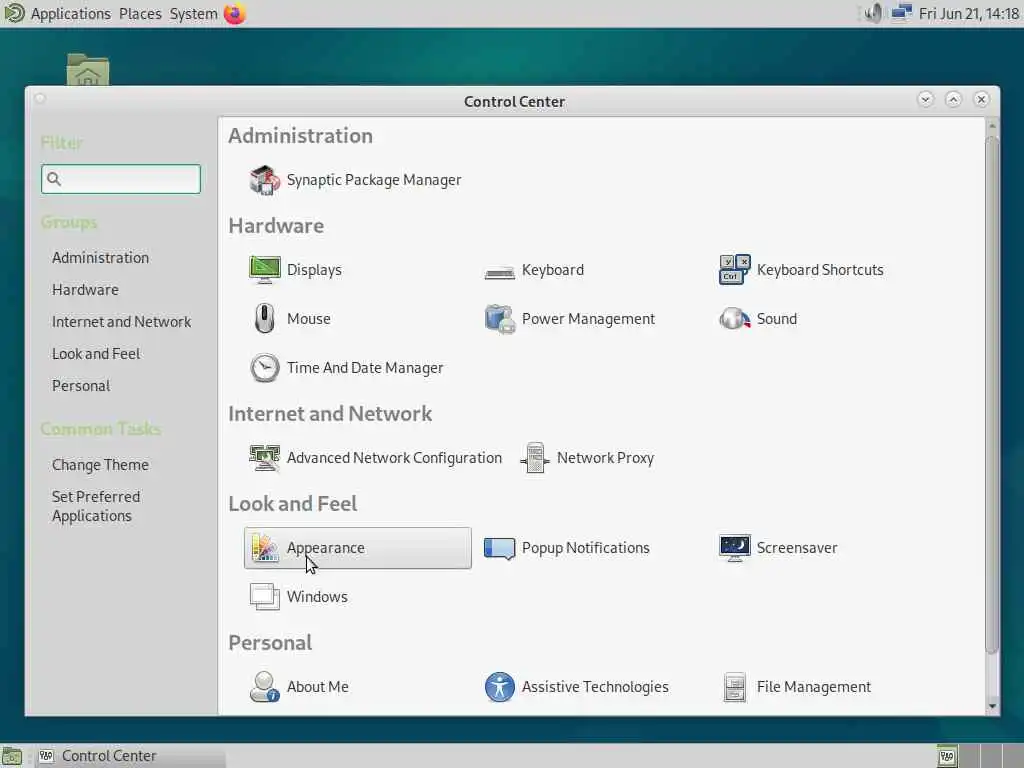Open the Power Management icon
Image resolution: width=1024 pixels, height=768 pixels.
[500, 319]
